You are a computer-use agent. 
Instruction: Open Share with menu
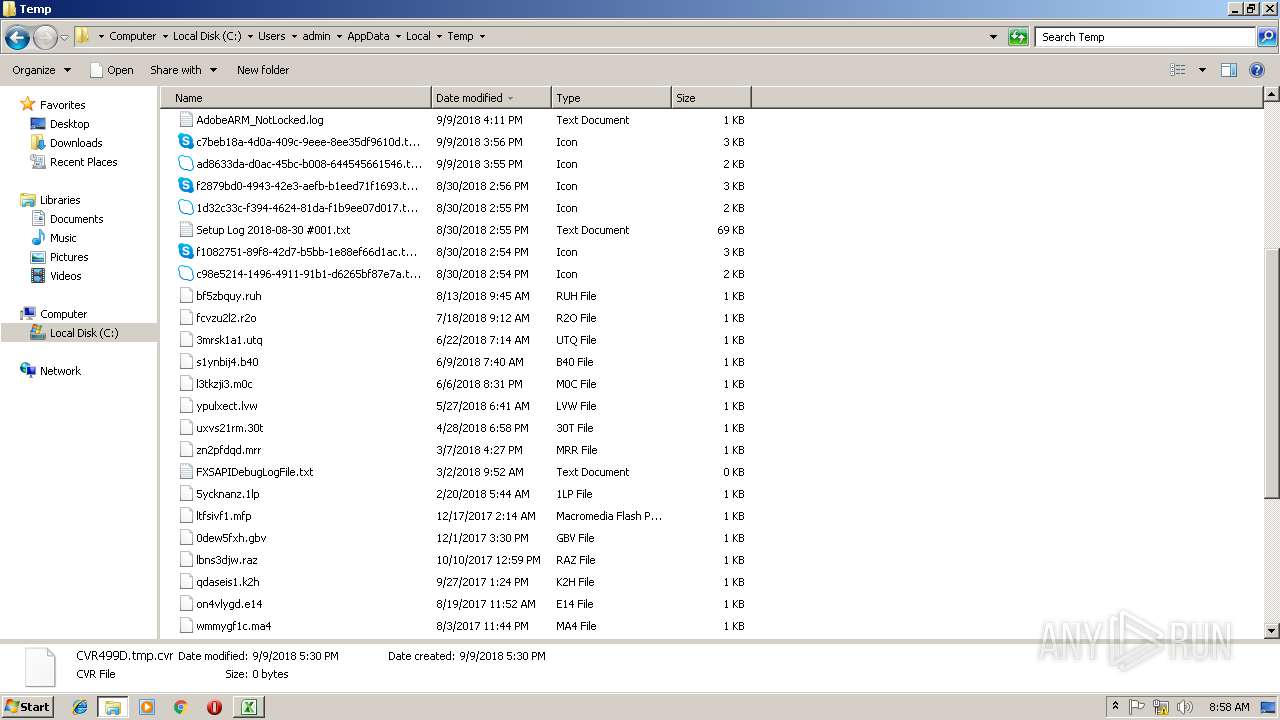pyautogui.click(x=183, y=70)
